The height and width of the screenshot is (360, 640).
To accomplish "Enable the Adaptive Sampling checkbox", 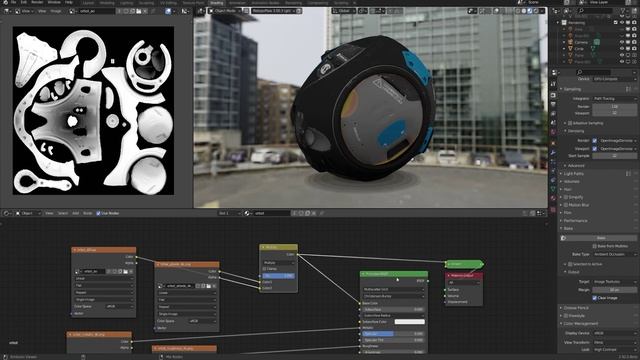I will click(570, 123).
